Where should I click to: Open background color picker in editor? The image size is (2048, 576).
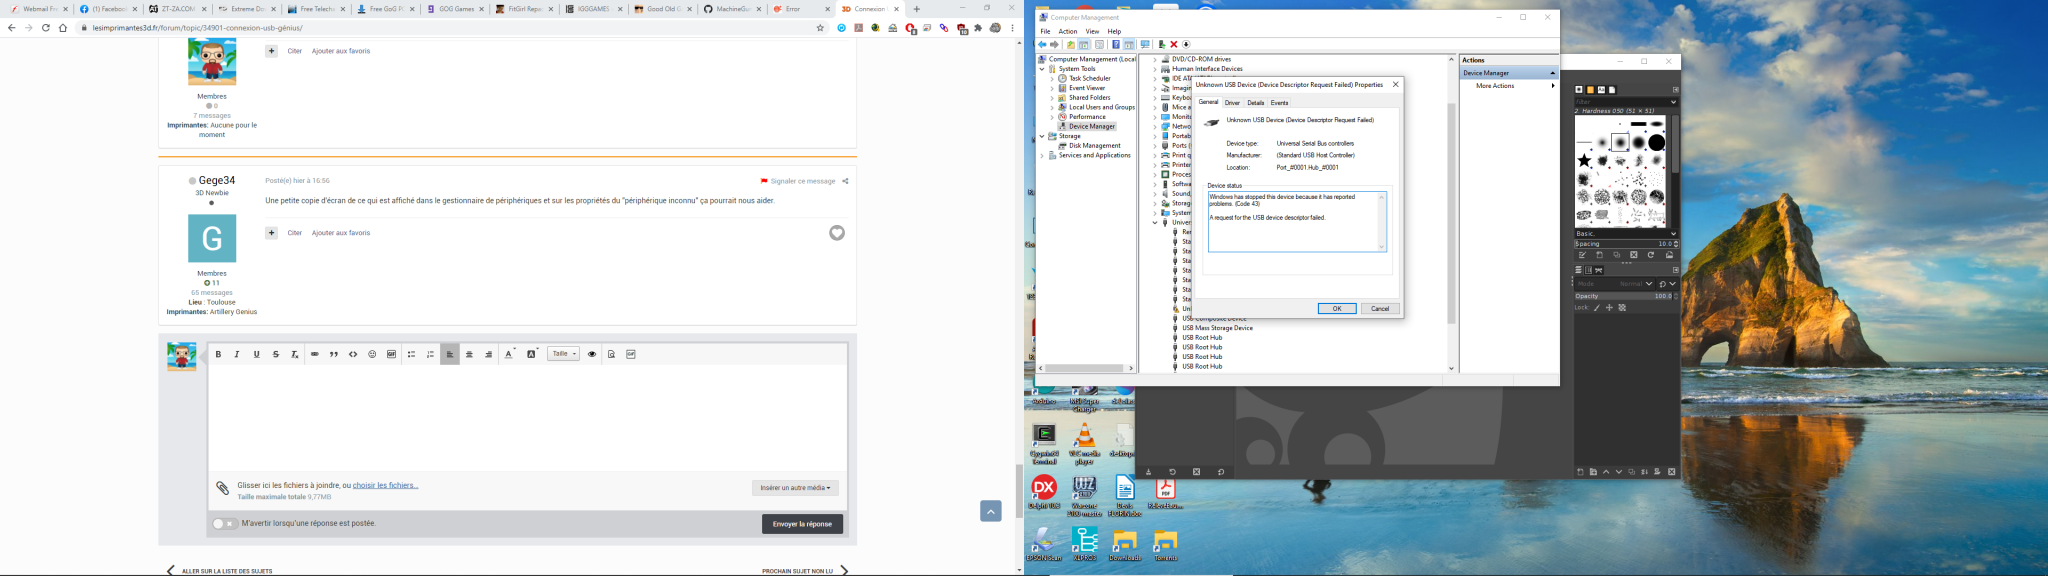(532, 354)
